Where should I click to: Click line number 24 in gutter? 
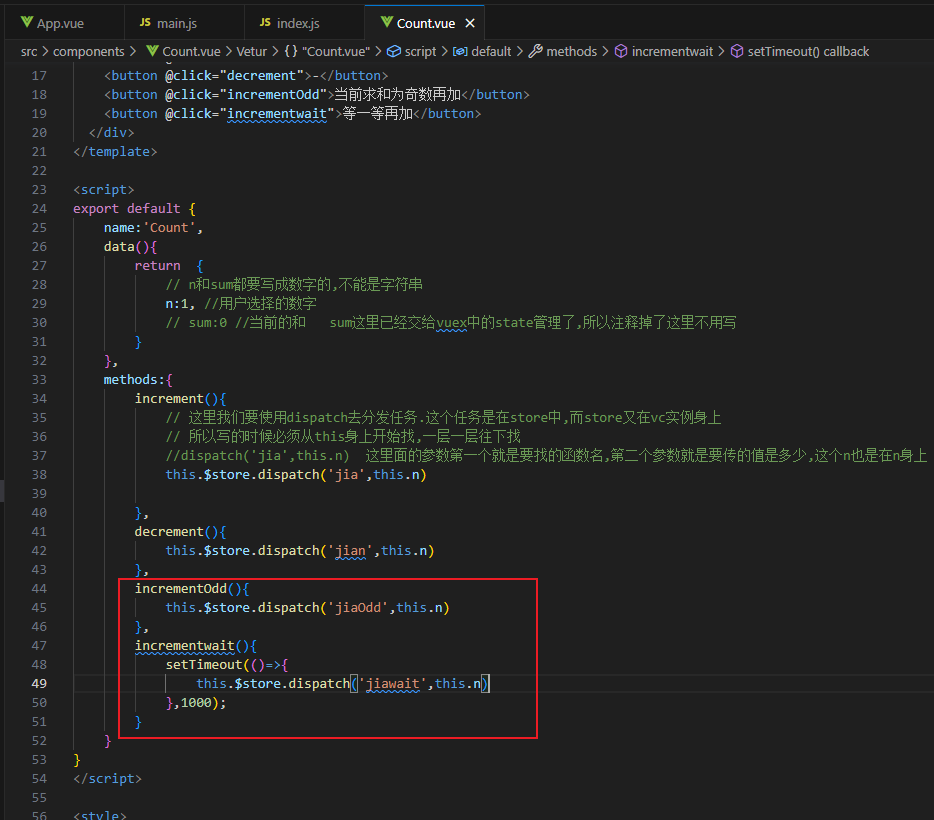click(39, 209)
